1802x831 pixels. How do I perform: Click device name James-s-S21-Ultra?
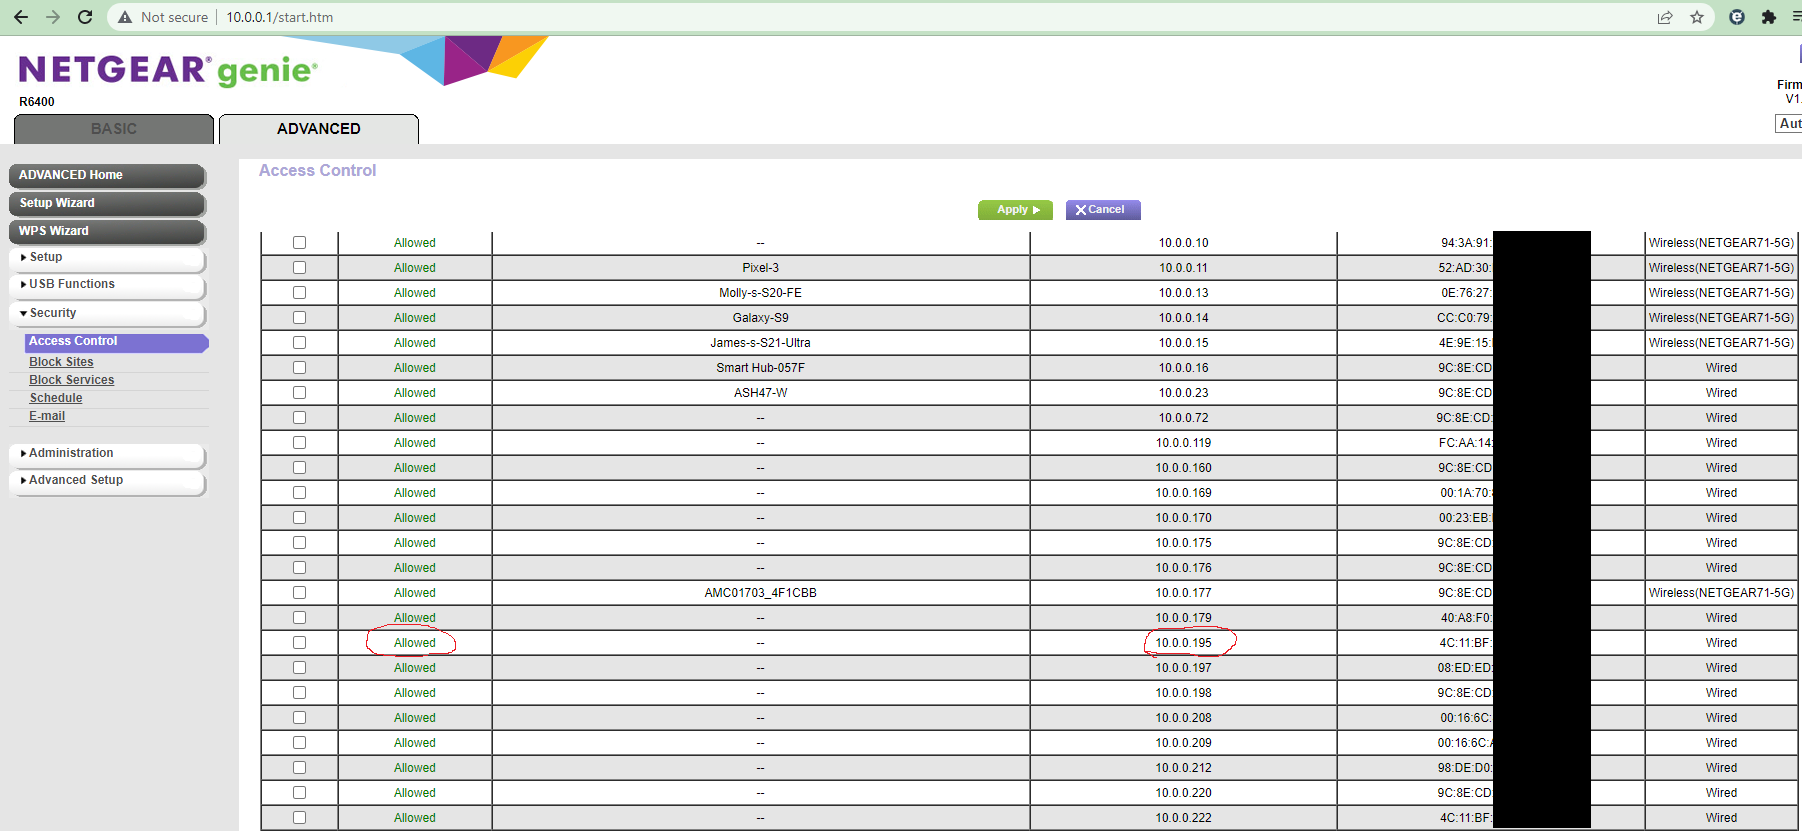[x=760, y=343]
